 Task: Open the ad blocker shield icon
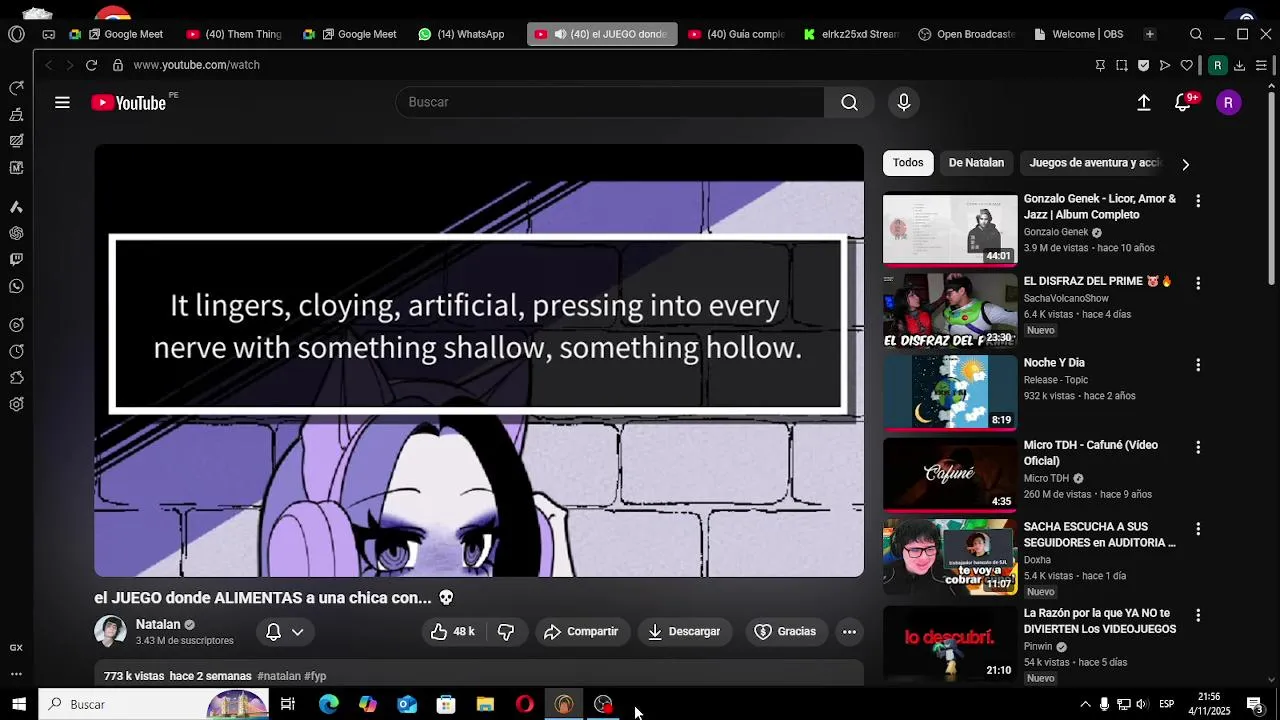[x=1143, y=65]
